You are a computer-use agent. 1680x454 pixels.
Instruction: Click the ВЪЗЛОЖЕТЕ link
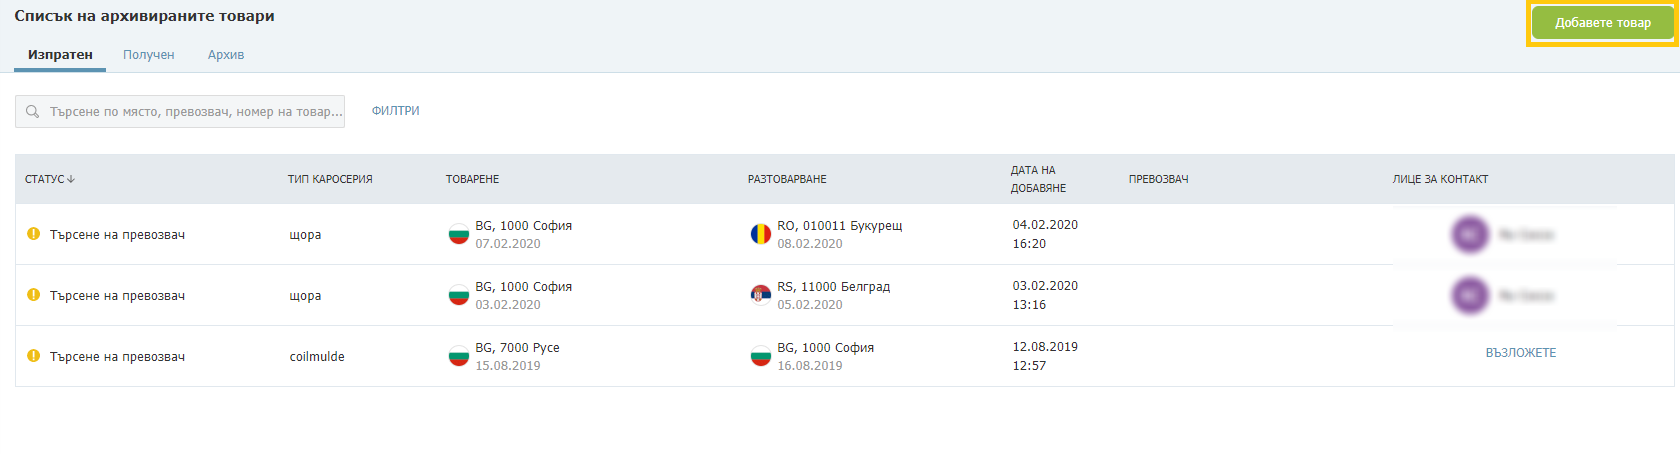coord(1521,353)
